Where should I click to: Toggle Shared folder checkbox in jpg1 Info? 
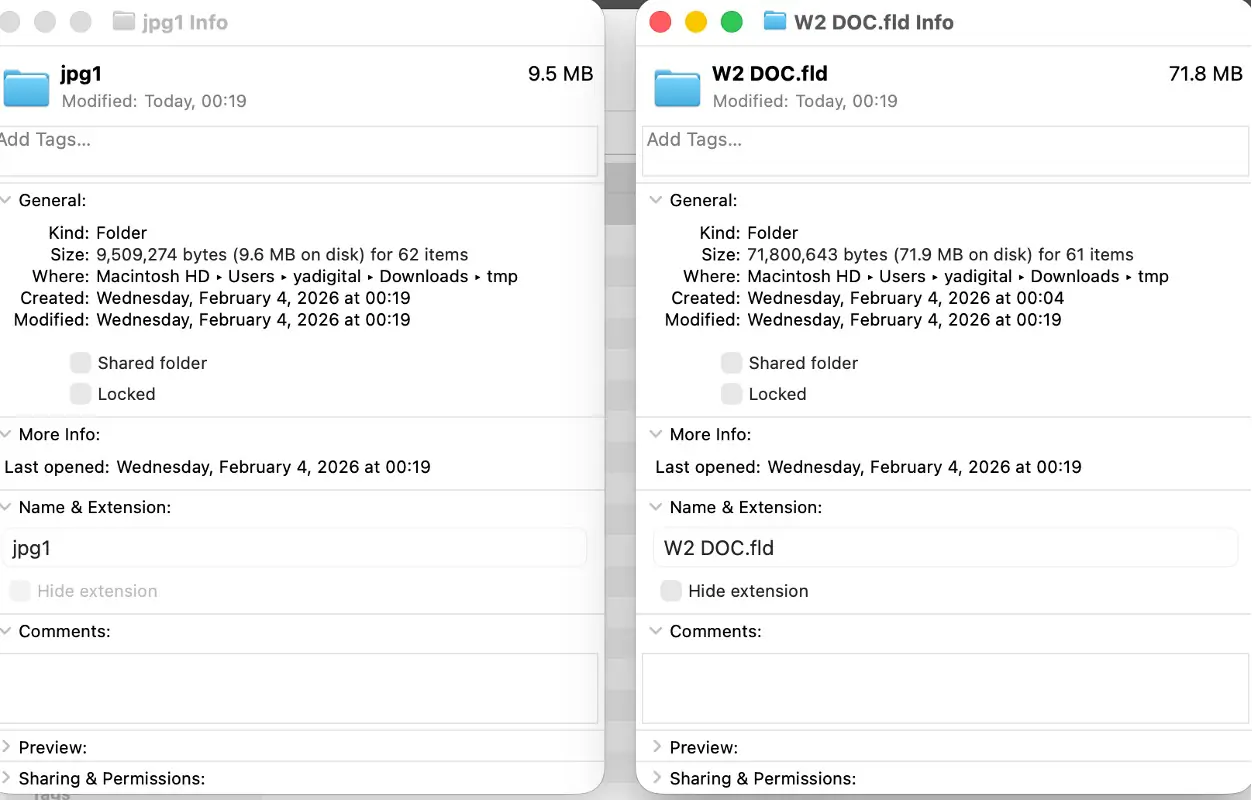click(80, 362)
